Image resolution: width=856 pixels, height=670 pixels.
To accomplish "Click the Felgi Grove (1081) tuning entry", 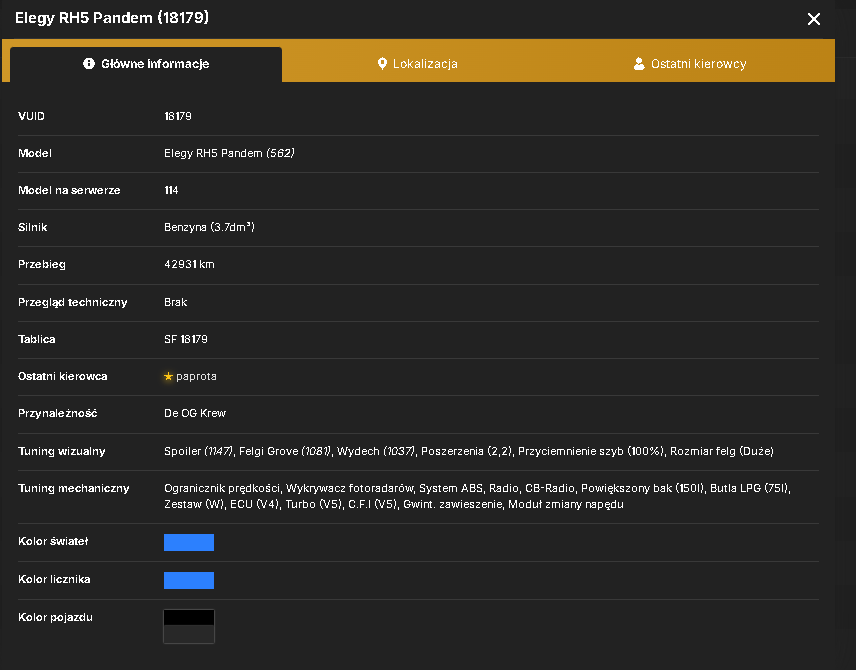I will pos(285,452).
